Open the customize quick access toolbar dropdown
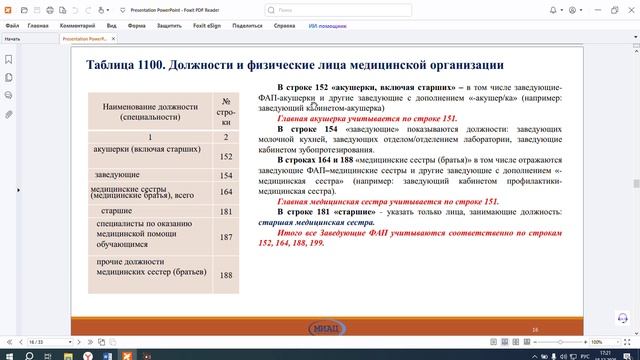The height and width of the screenshot is (360, 640). 122,10
